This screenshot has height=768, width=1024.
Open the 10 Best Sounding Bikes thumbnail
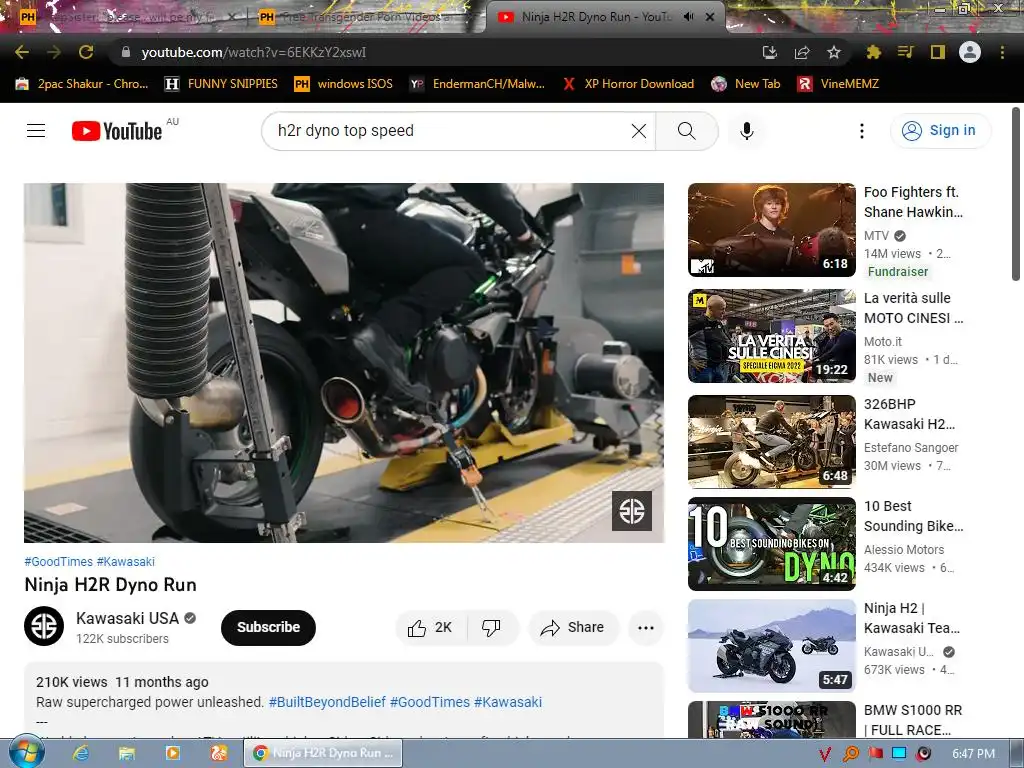point(772,544)
